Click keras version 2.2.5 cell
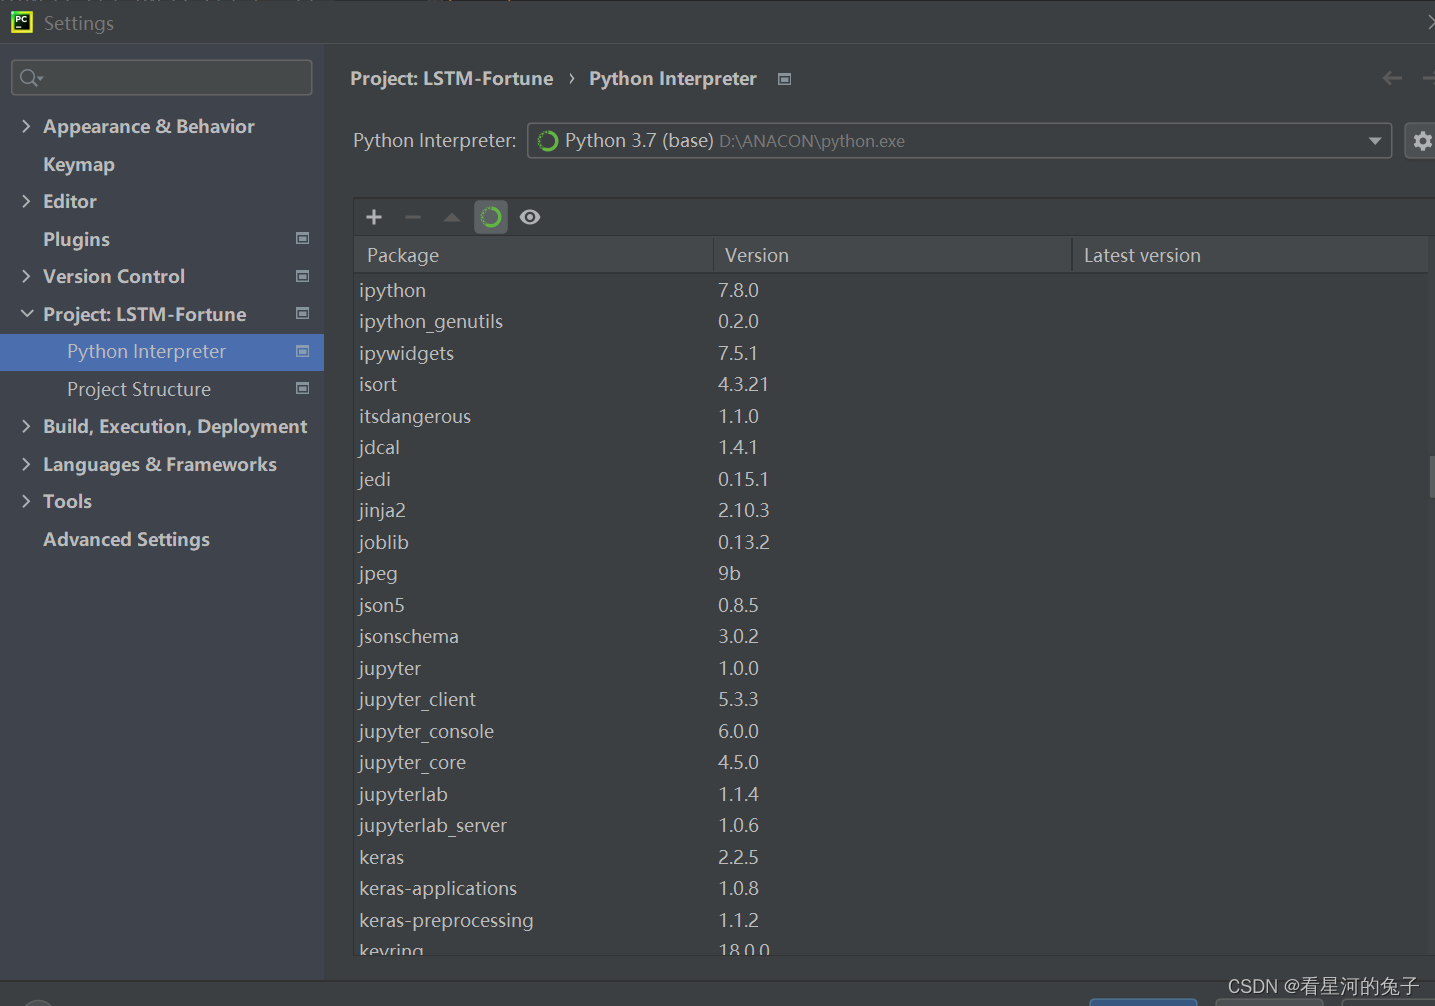This screenshot has width=1435, height=1006. click(738, 857)
